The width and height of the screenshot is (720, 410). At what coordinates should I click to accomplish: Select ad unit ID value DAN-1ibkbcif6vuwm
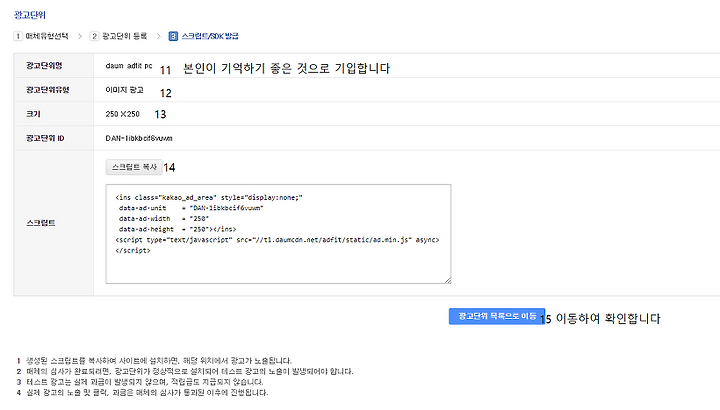click(x=139, y=138)
